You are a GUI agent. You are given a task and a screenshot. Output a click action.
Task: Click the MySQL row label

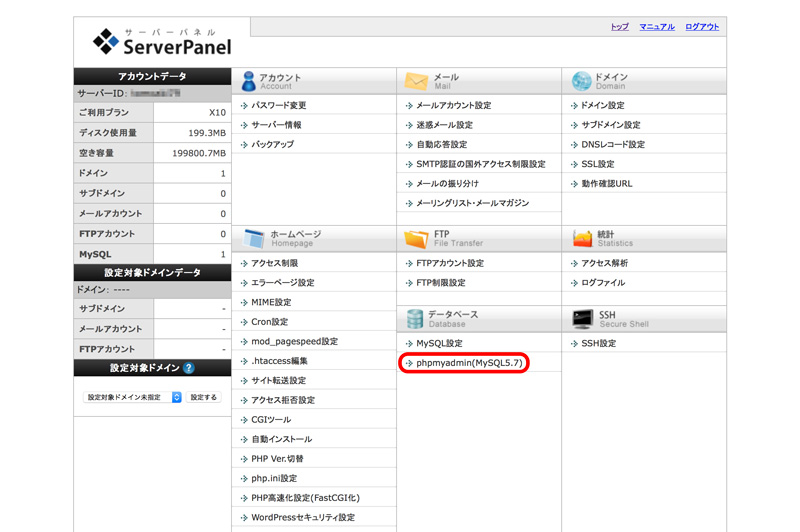pos(95,254)
